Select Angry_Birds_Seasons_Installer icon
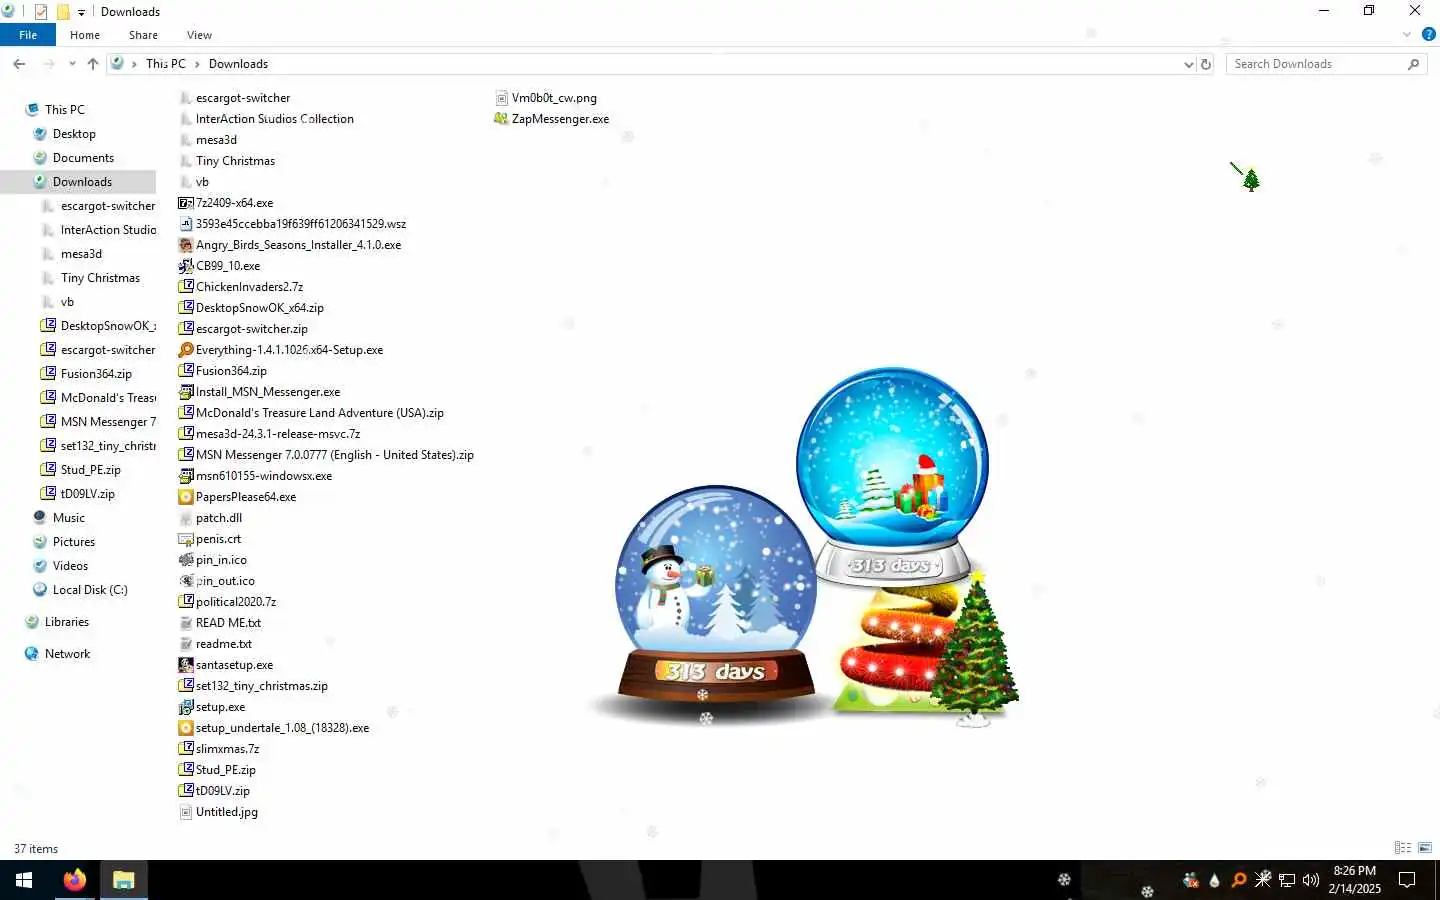 point(185,245)
